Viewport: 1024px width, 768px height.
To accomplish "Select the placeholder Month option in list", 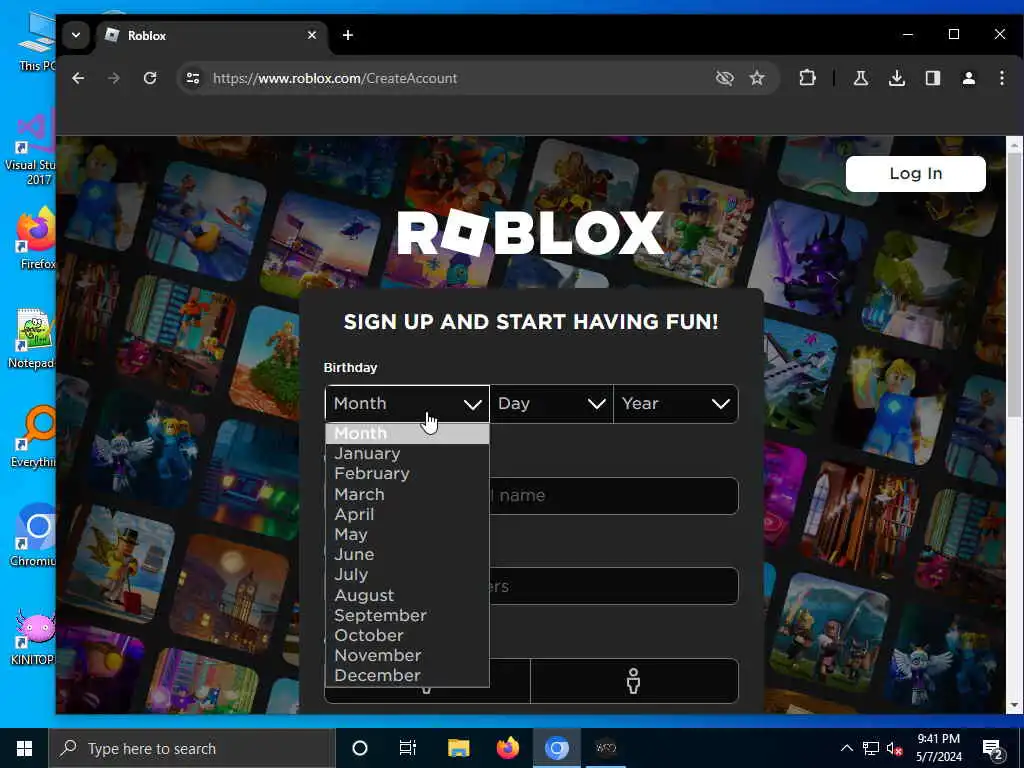I will pos(407,434).
